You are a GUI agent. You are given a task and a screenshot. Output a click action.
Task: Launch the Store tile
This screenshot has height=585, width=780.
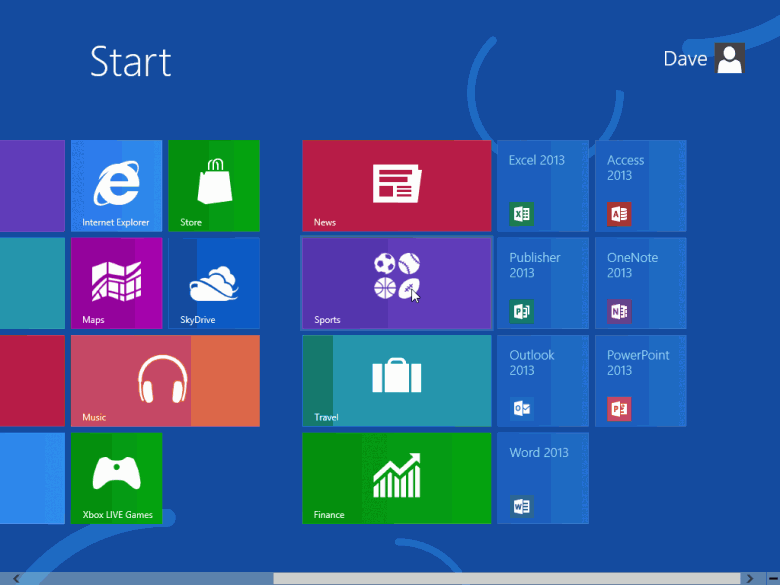tap(214, 186)
